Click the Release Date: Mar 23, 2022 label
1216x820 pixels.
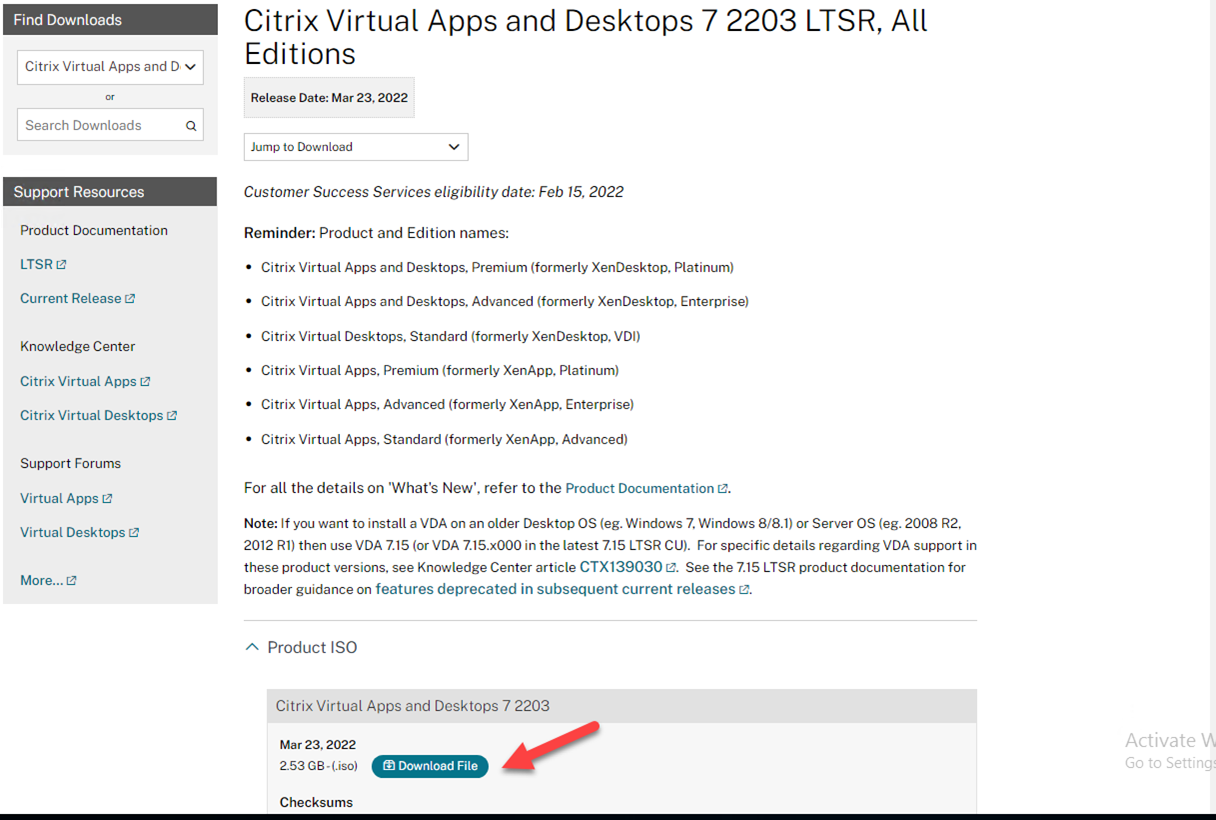[x=329, y=98]
